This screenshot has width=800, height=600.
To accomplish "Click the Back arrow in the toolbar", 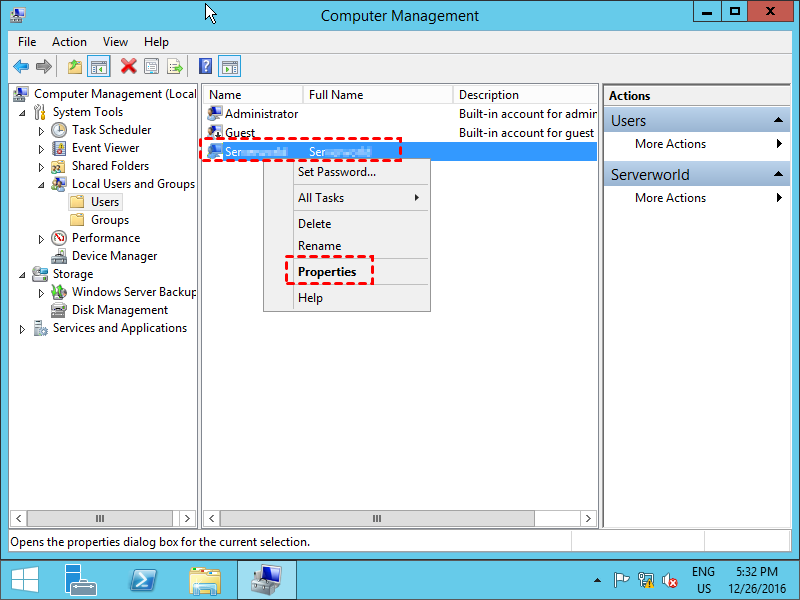I will click(21, 67).
